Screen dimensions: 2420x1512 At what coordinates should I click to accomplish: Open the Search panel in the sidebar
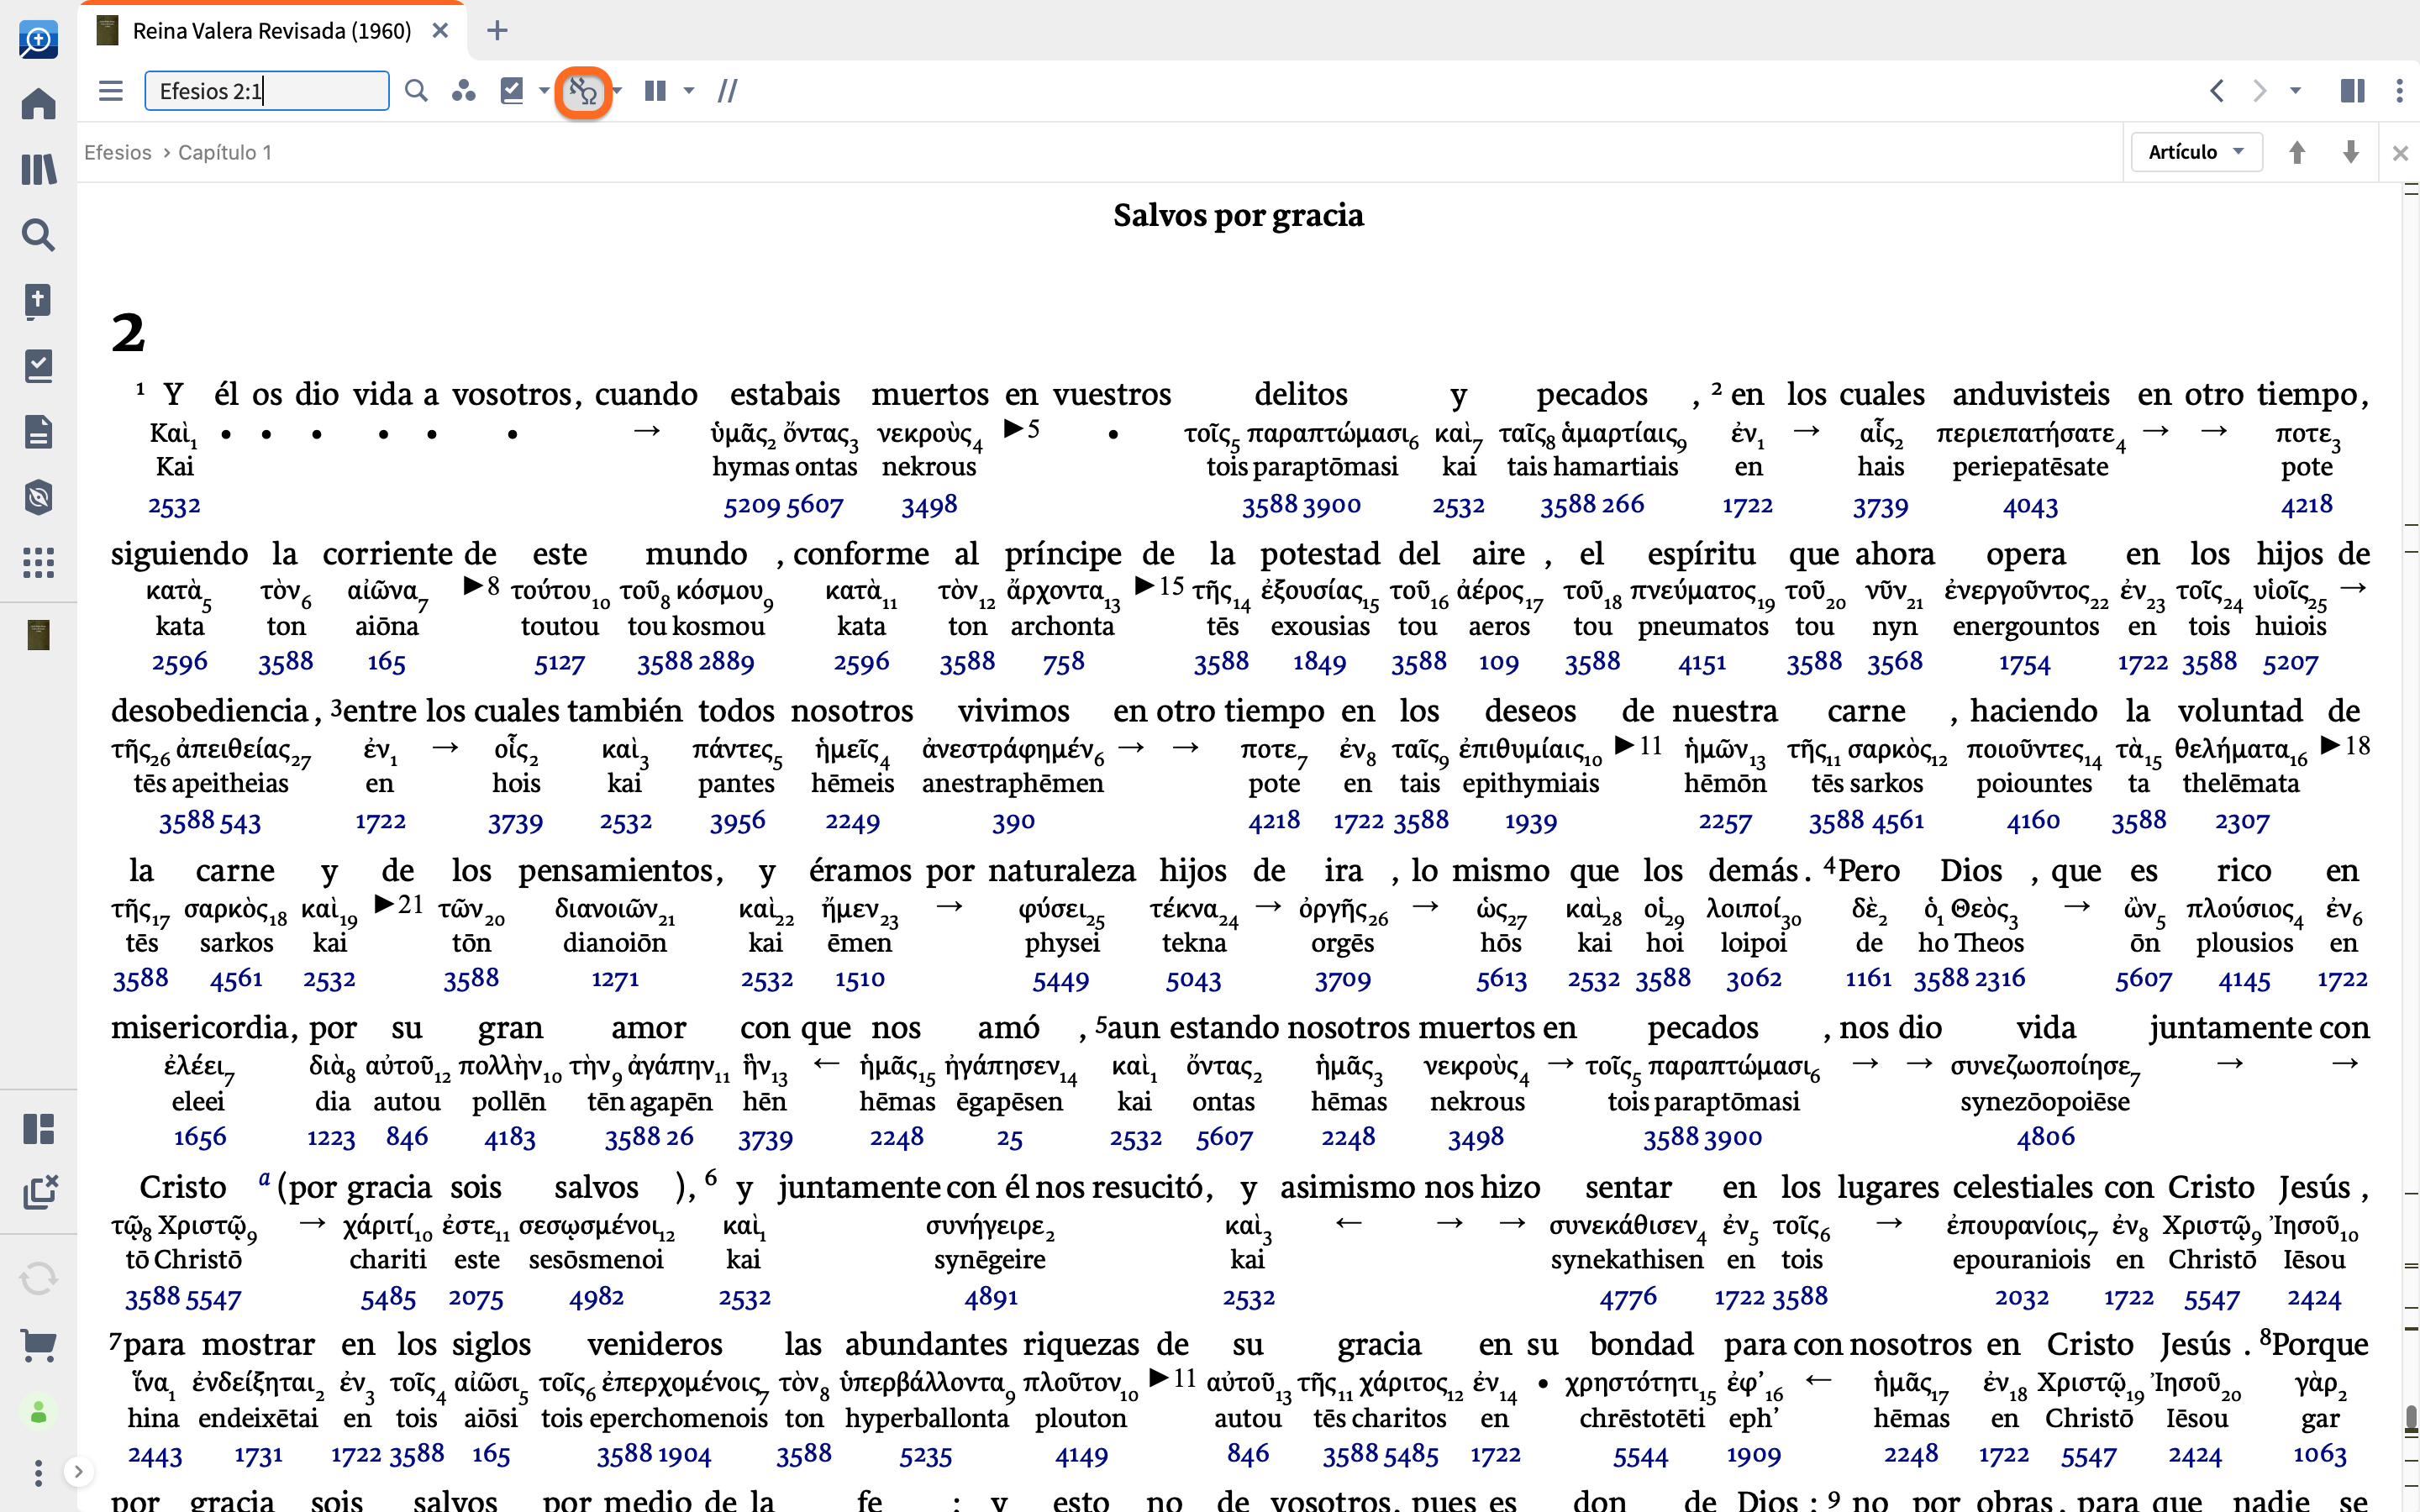click(38, 234)
